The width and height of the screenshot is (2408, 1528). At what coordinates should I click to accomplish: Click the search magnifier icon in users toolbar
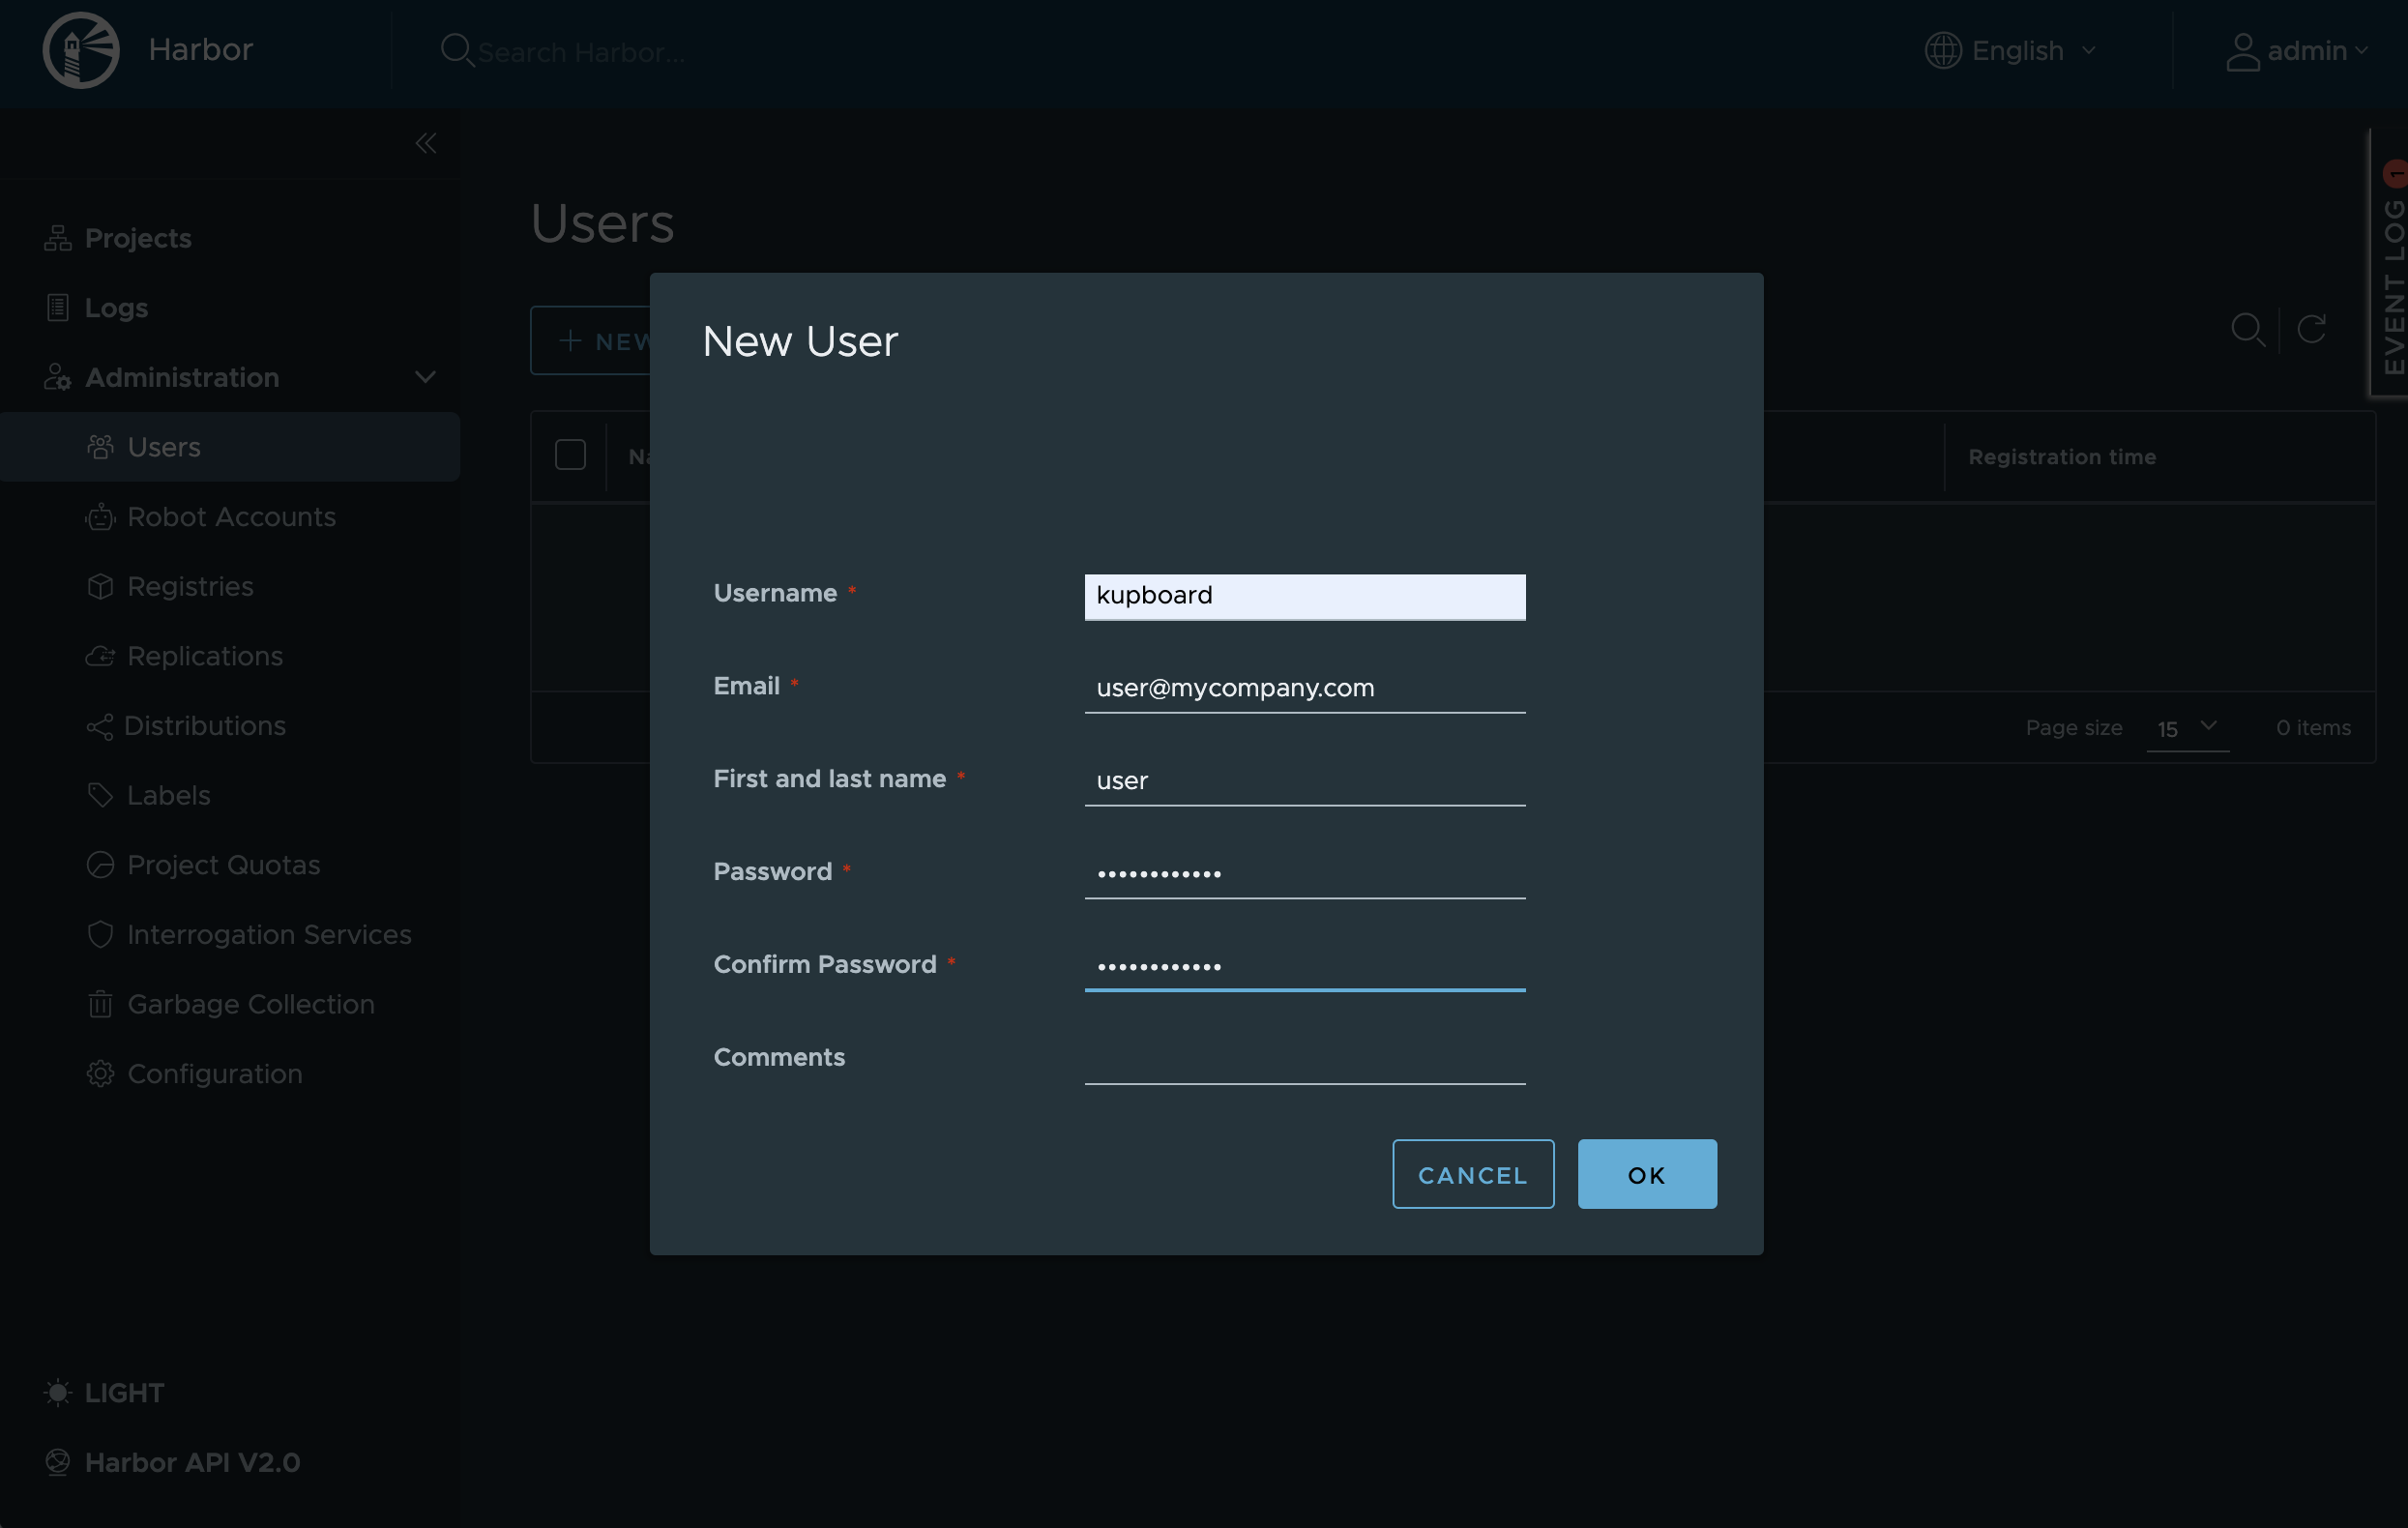pyautogui.click(x=2248, y=329)
